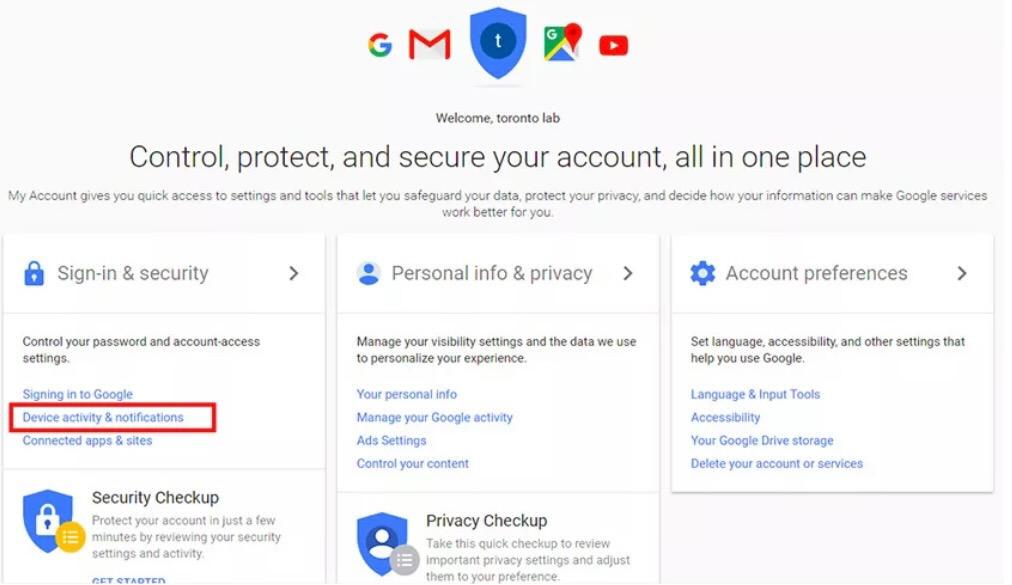1012x585 pixels.
Task: Open Connected apps & sites link
Action: click(88, 440)
